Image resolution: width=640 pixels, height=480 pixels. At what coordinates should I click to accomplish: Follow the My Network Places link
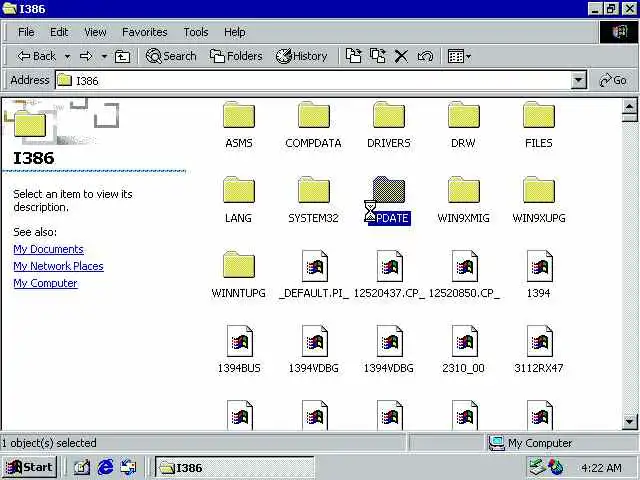pyautogui.click(x=58, y=266)
